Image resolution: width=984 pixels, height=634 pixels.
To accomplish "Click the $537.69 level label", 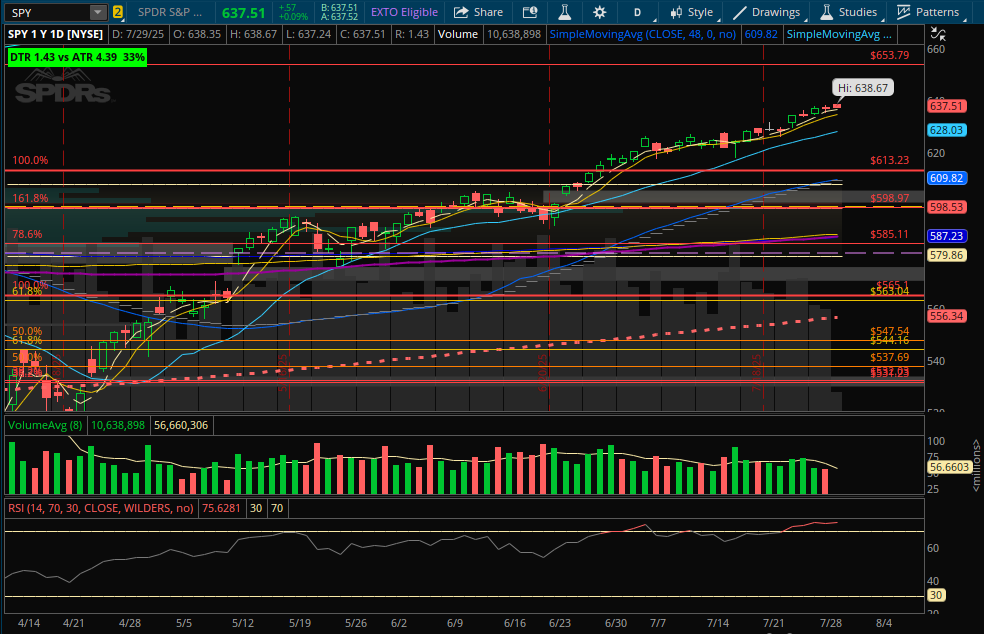I will coord(889,357).
